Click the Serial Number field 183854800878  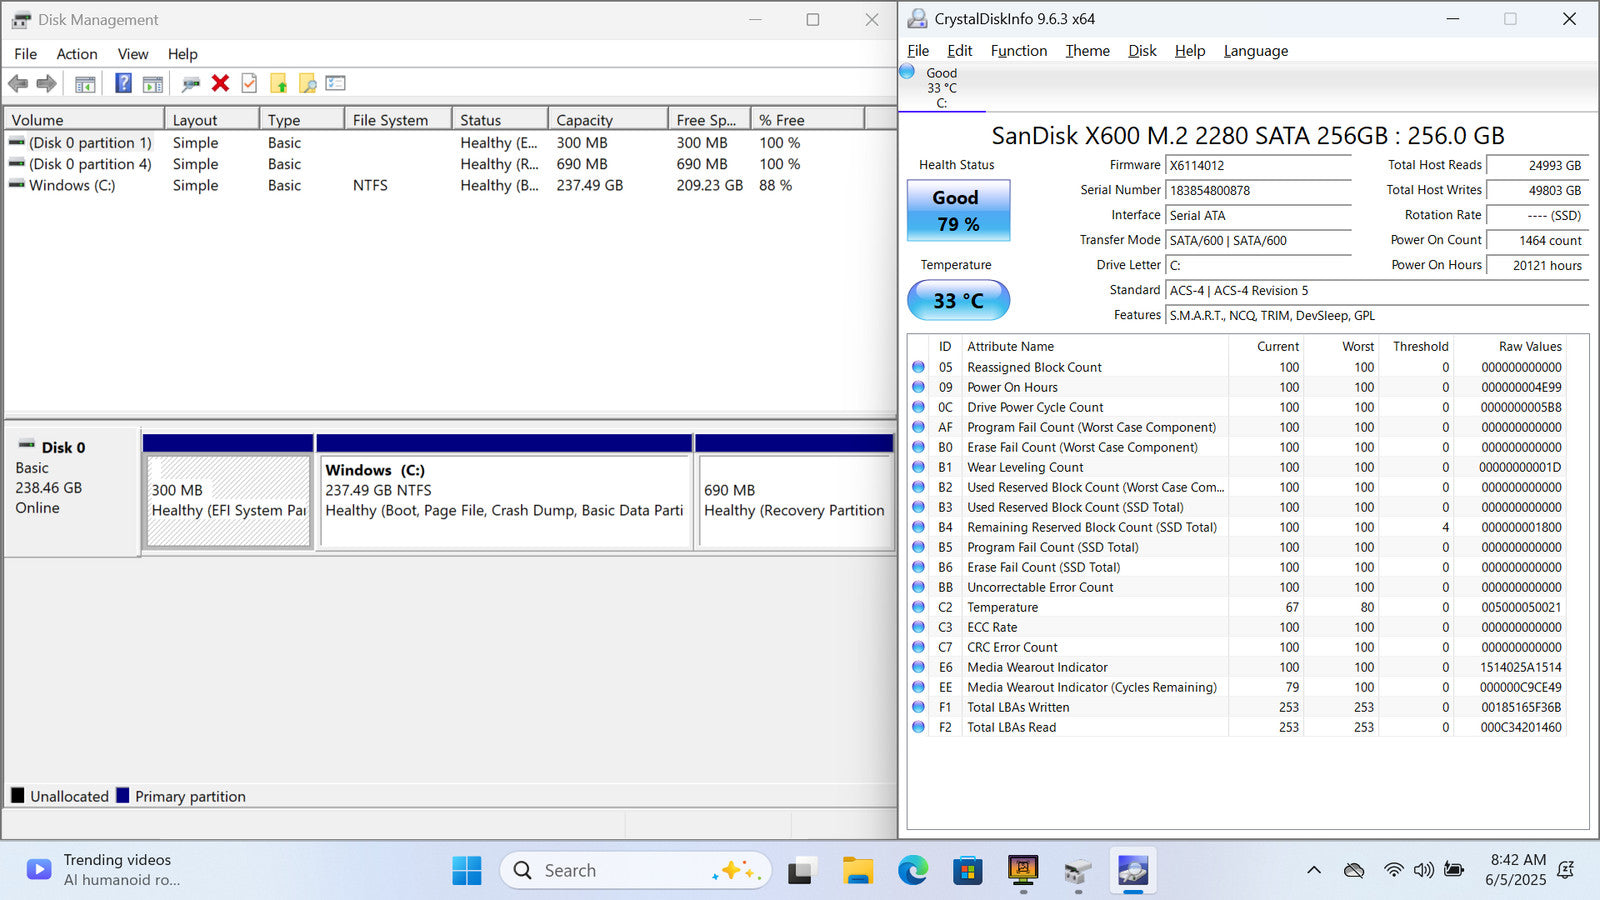coord(1258,190)
